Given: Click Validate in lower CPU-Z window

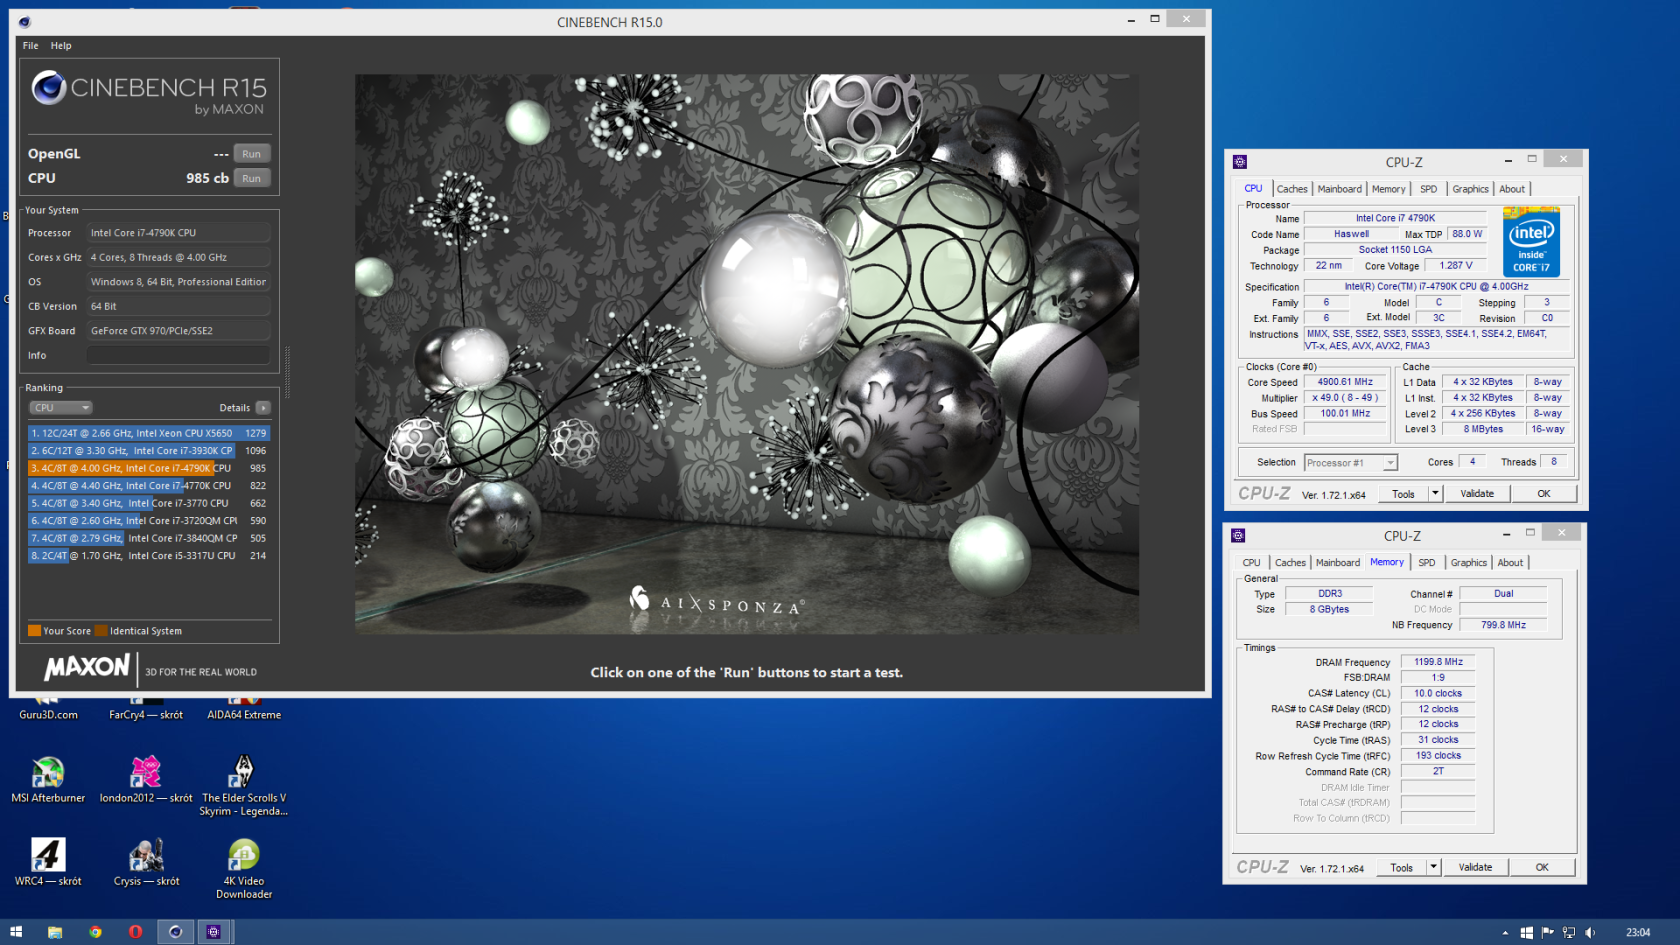Looking at the screenshot, I should (x=1475, y=868).
